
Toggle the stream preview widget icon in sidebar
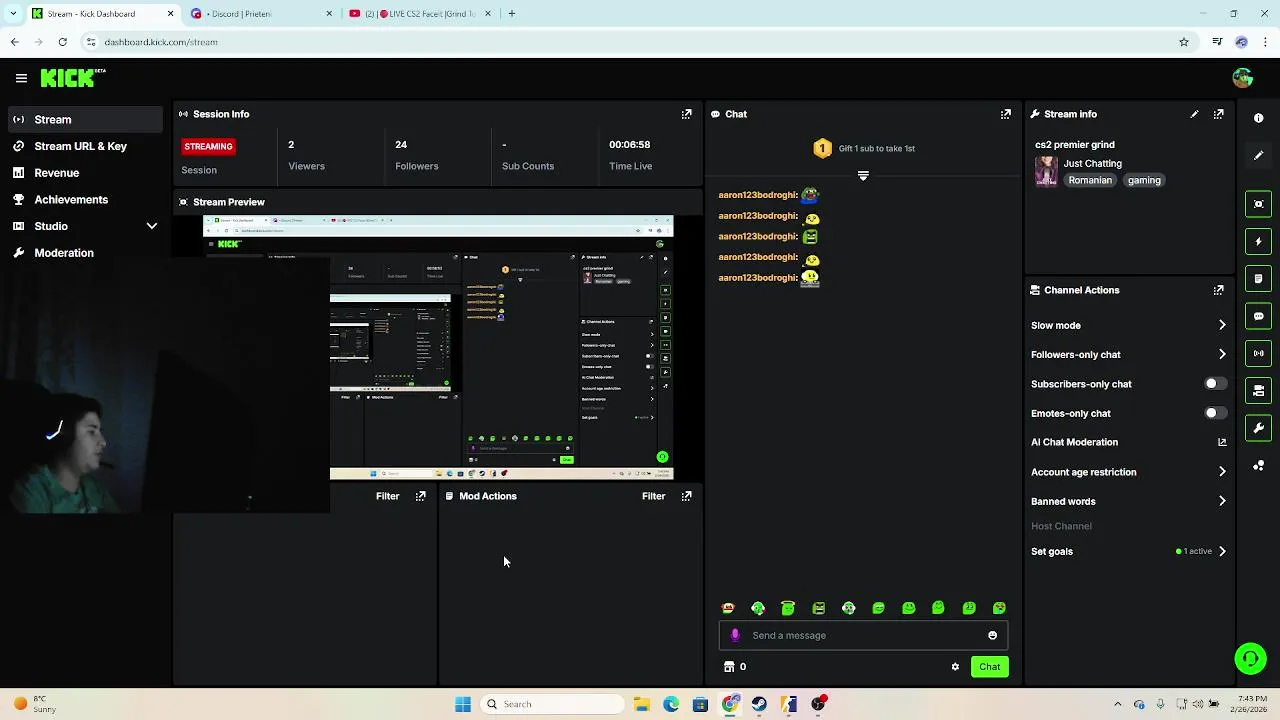[x=1258, y=204]
